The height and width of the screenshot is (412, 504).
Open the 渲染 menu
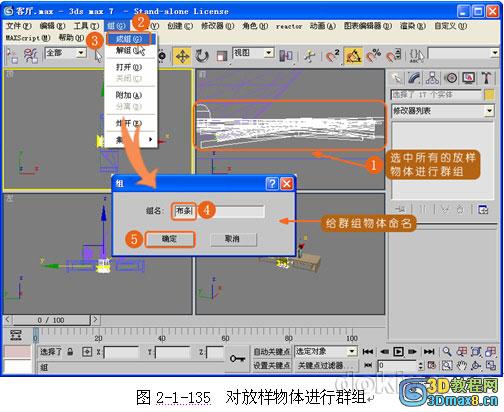413,26
